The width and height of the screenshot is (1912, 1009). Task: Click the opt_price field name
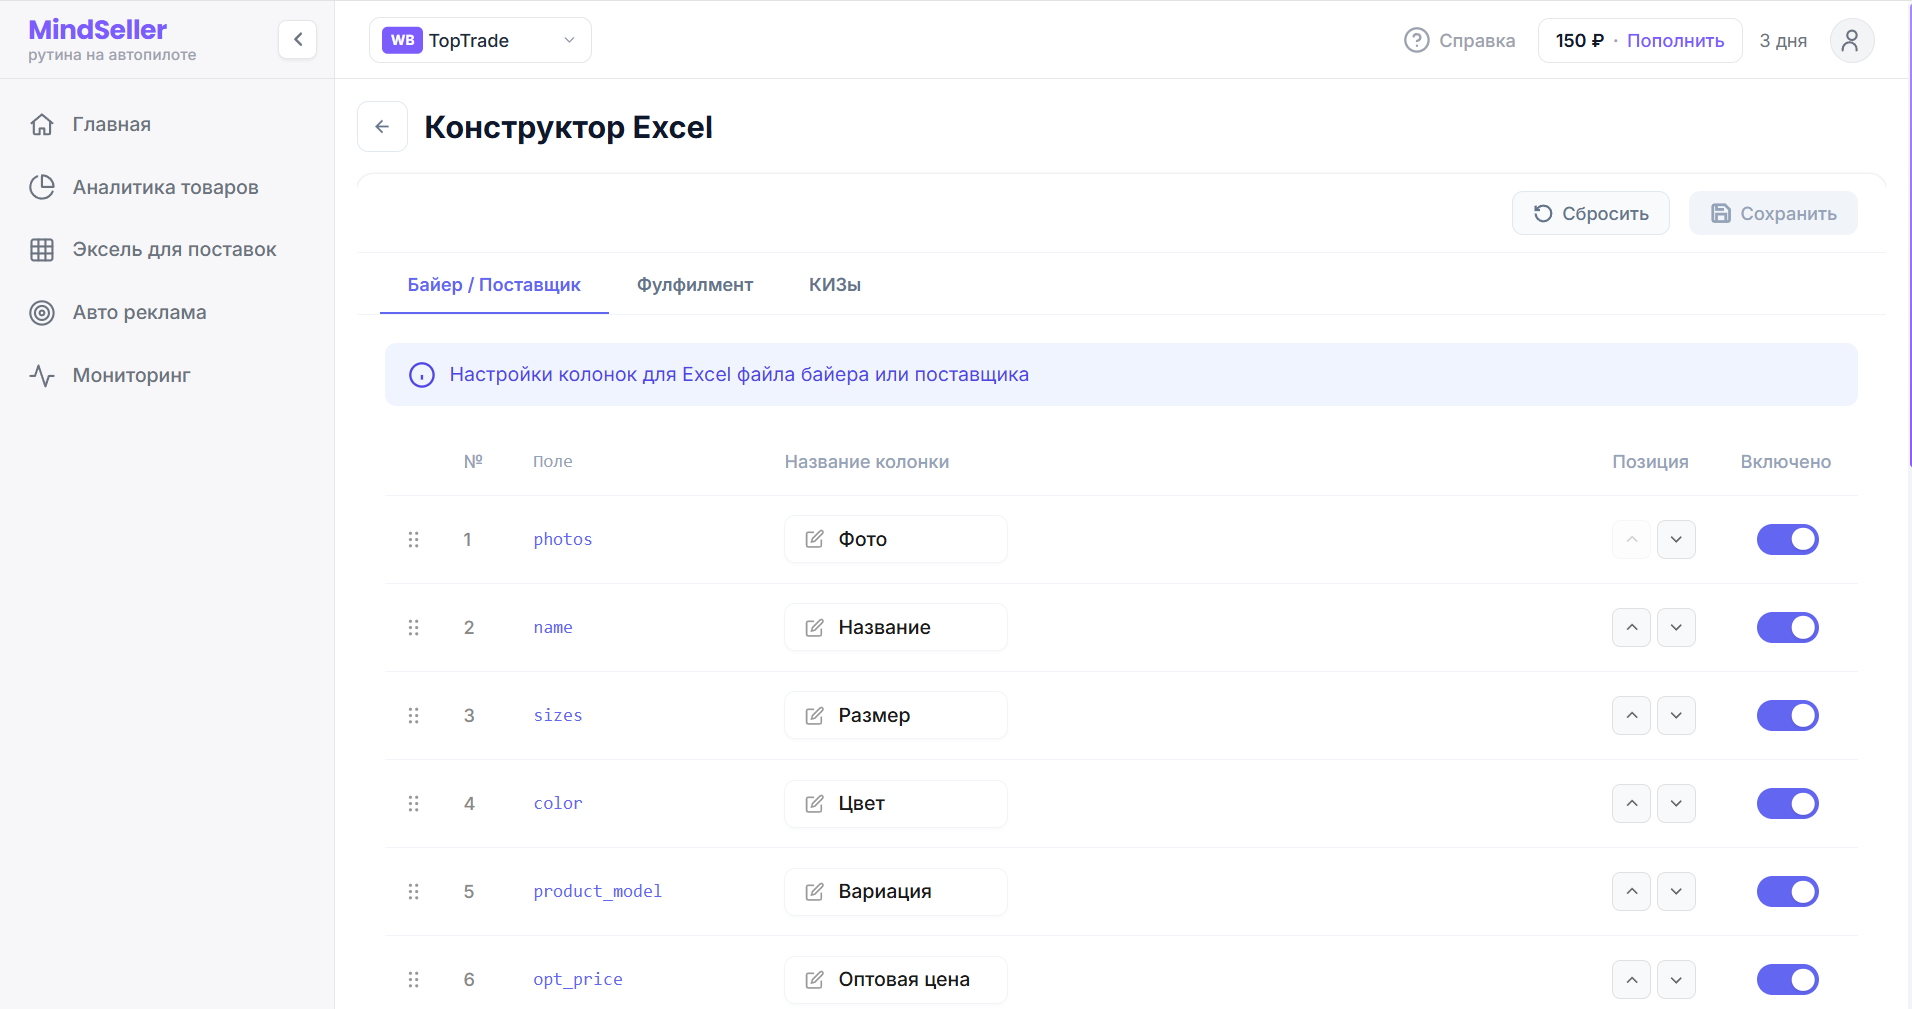click(578, 979)
